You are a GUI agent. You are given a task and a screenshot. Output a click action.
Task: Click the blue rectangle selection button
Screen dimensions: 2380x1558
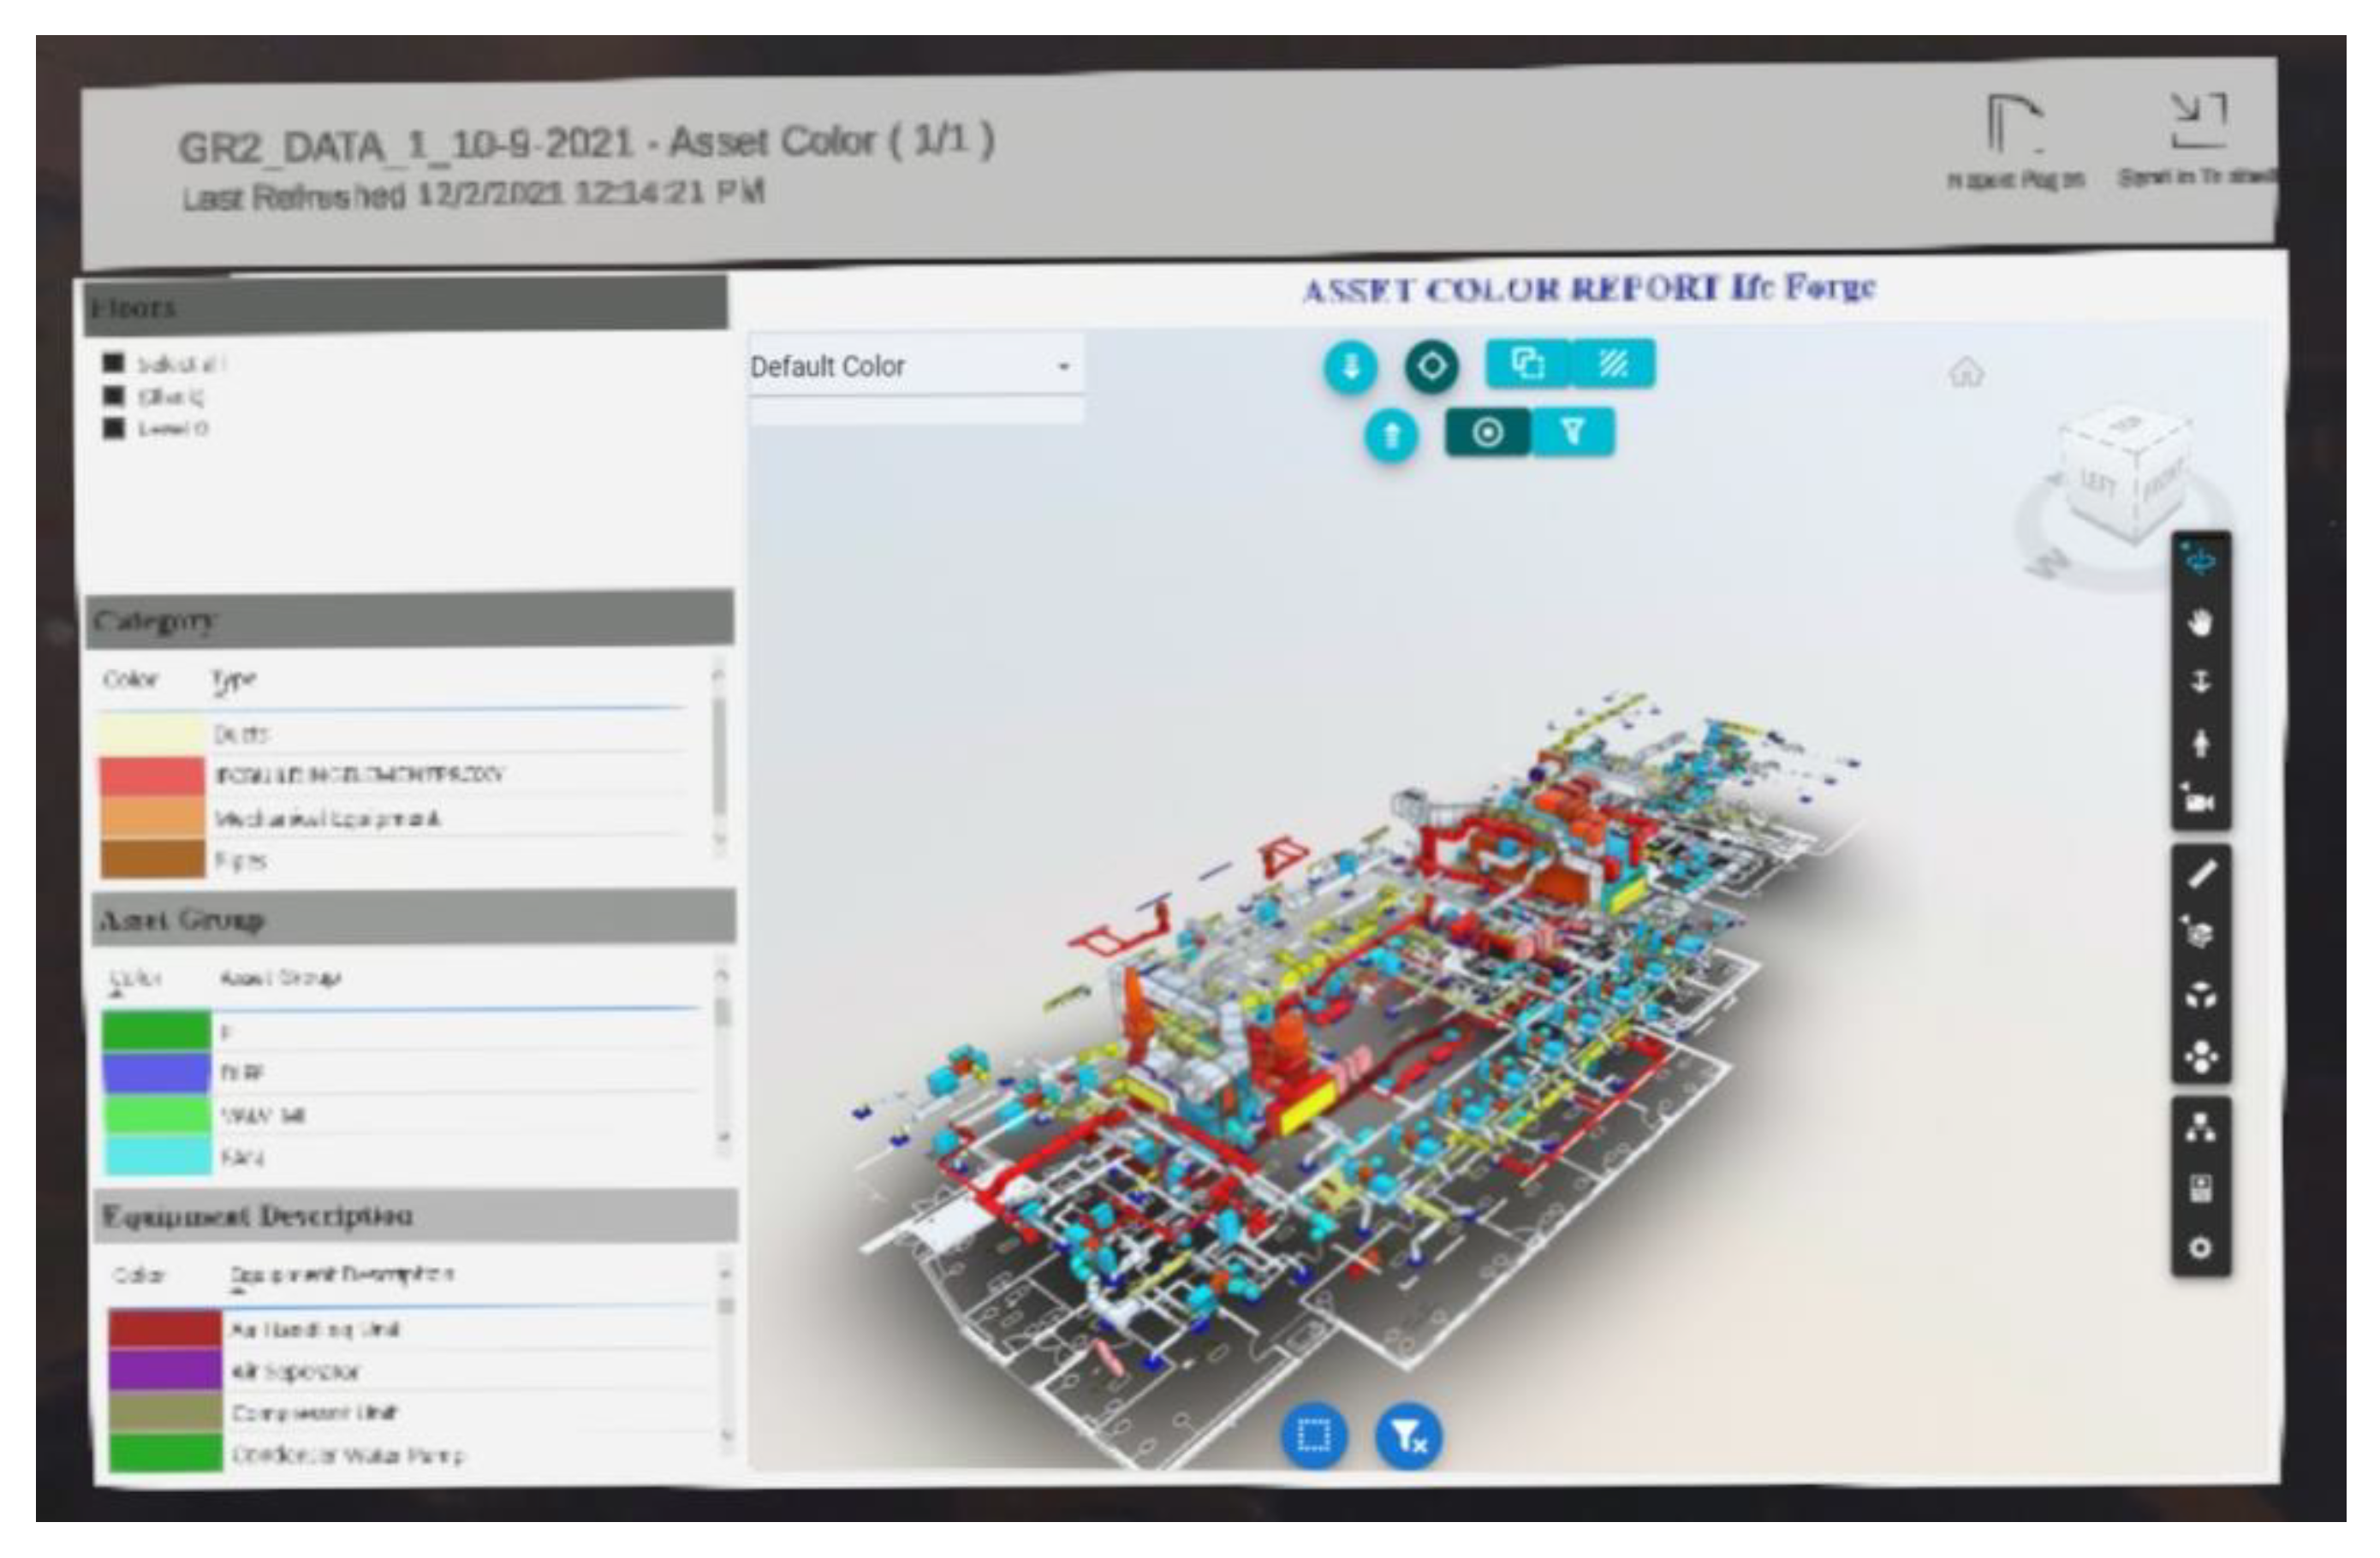pyautogui.click(x=1314, y=1436)
